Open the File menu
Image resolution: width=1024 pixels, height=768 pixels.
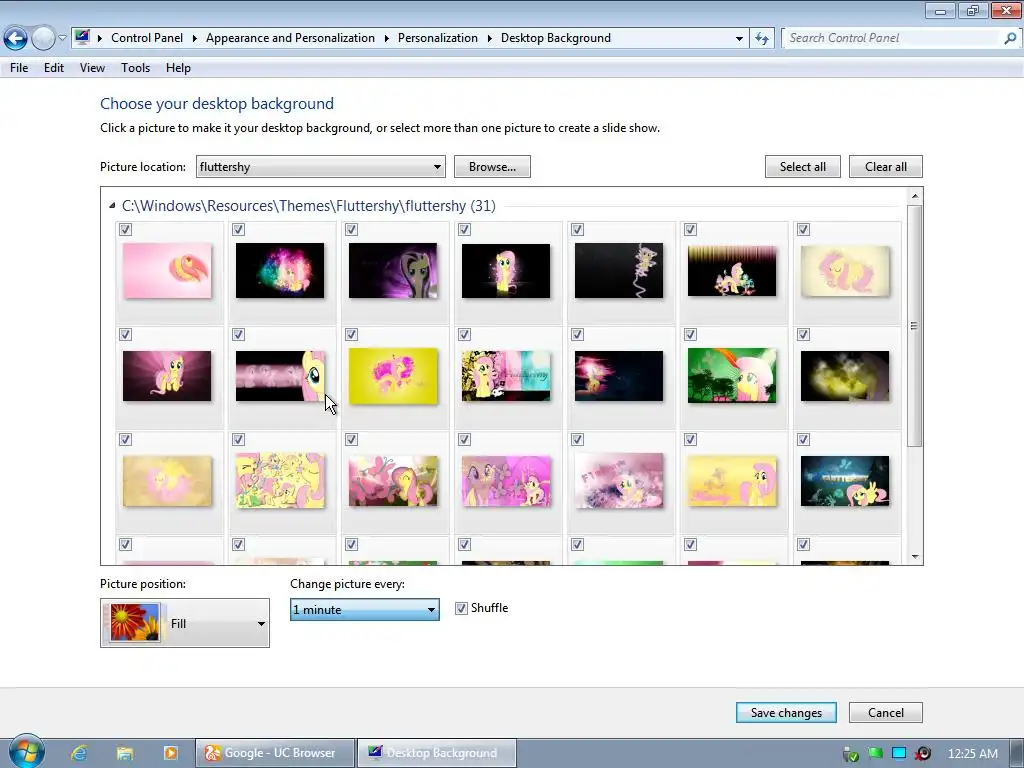point(19,68)
